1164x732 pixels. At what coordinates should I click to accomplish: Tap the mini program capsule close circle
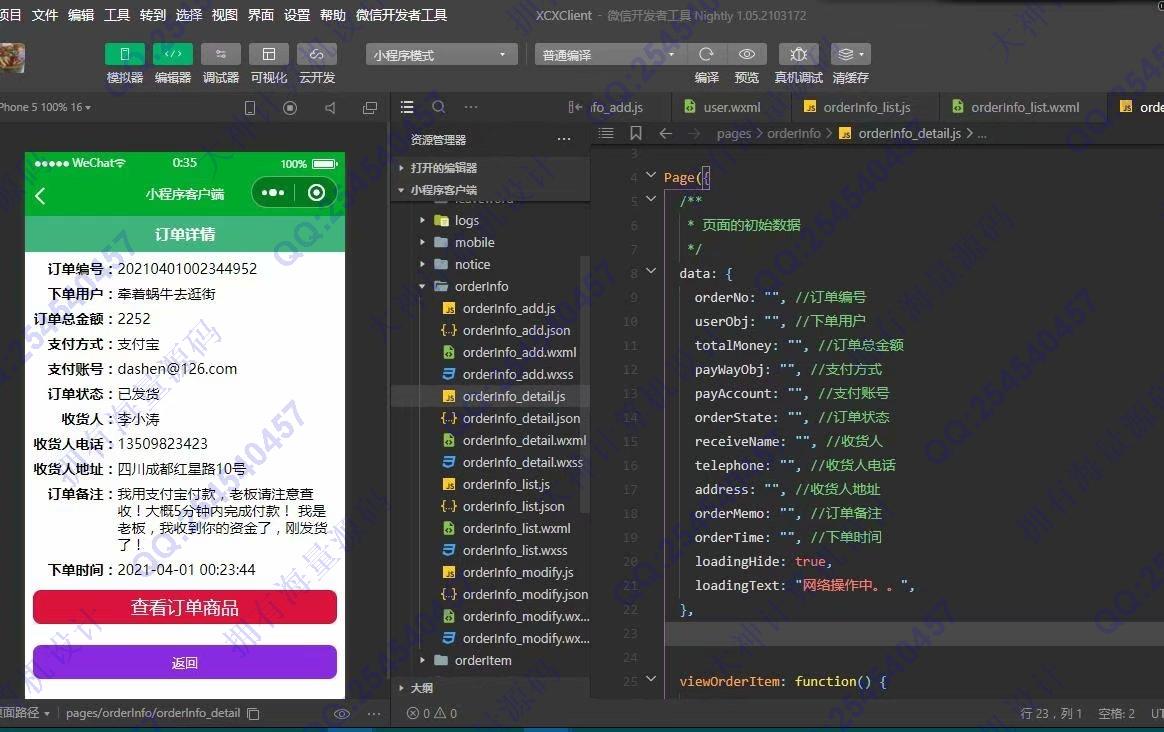click(316, 193)
